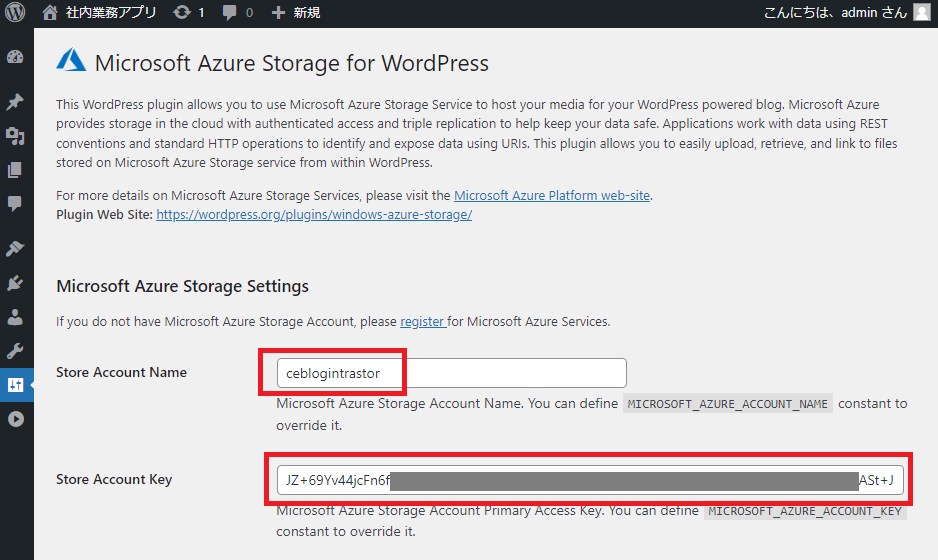Open the Media sidebar icon
Screen dimensions: 938x560
coord(15,136)
